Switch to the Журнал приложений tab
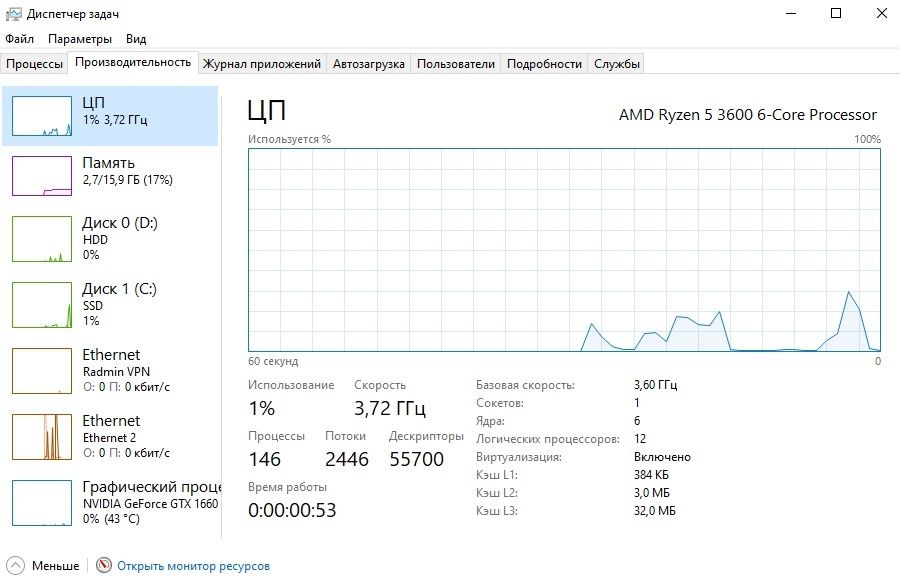Screen dimensions: 900x581 tap(262, 64)
